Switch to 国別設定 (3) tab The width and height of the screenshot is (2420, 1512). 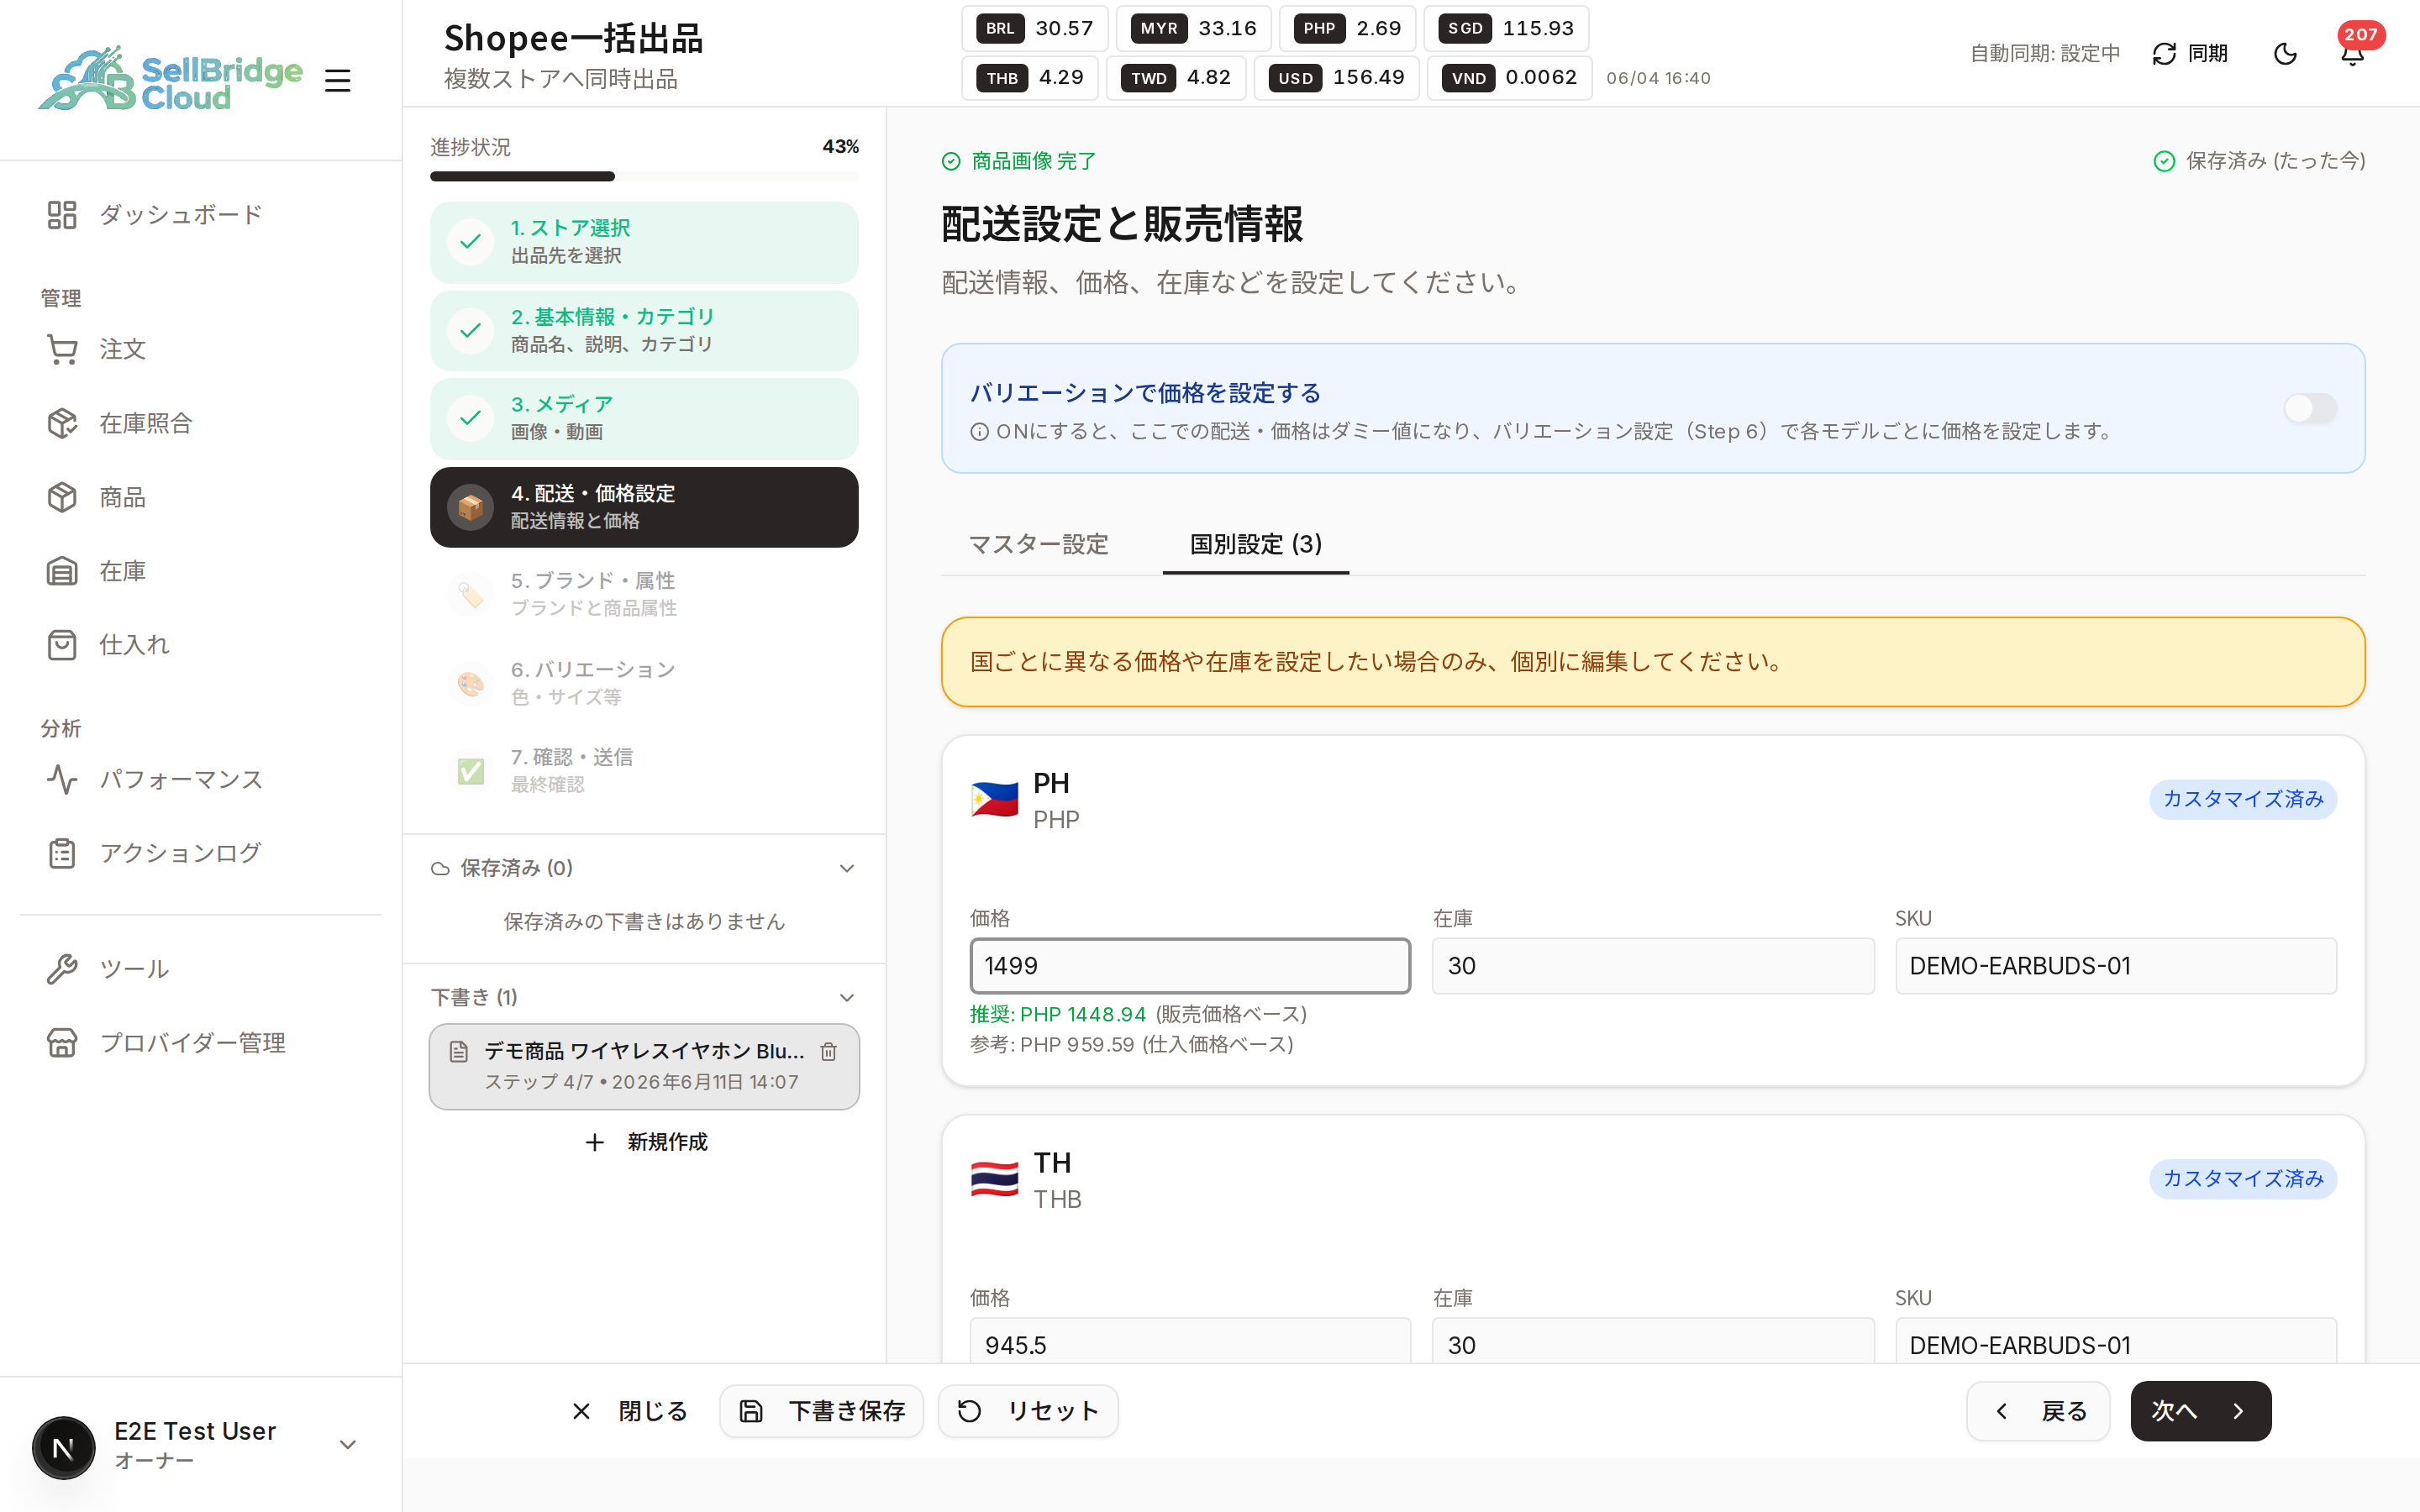click(x=1256, y=544)
